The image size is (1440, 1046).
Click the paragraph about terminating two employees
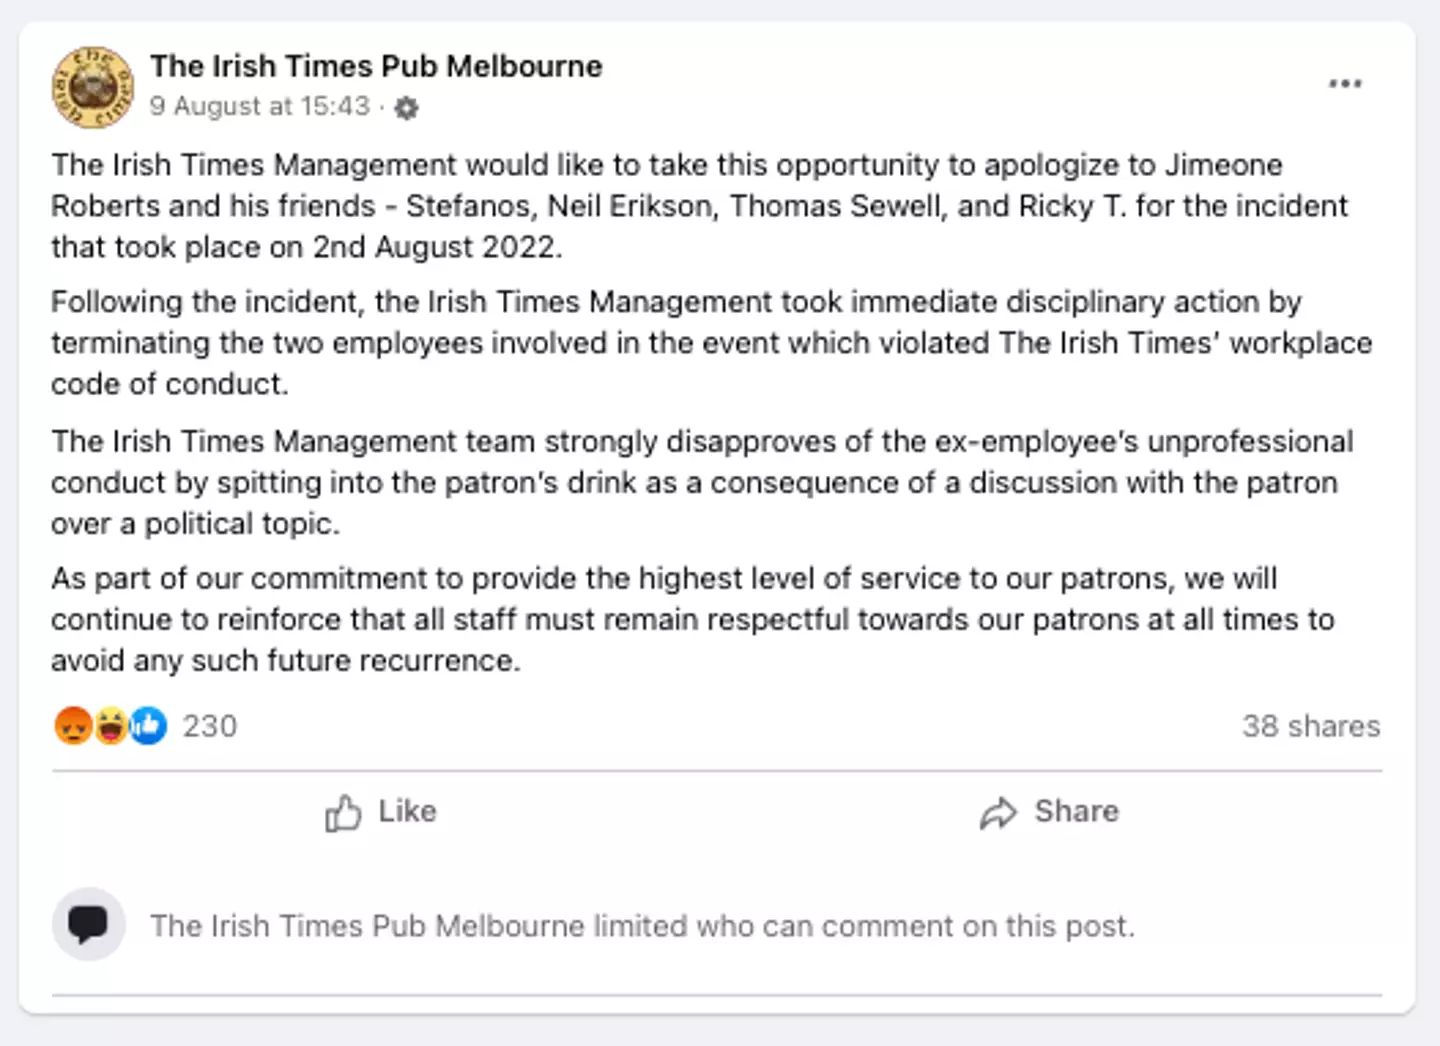click(x=710, y=343)
